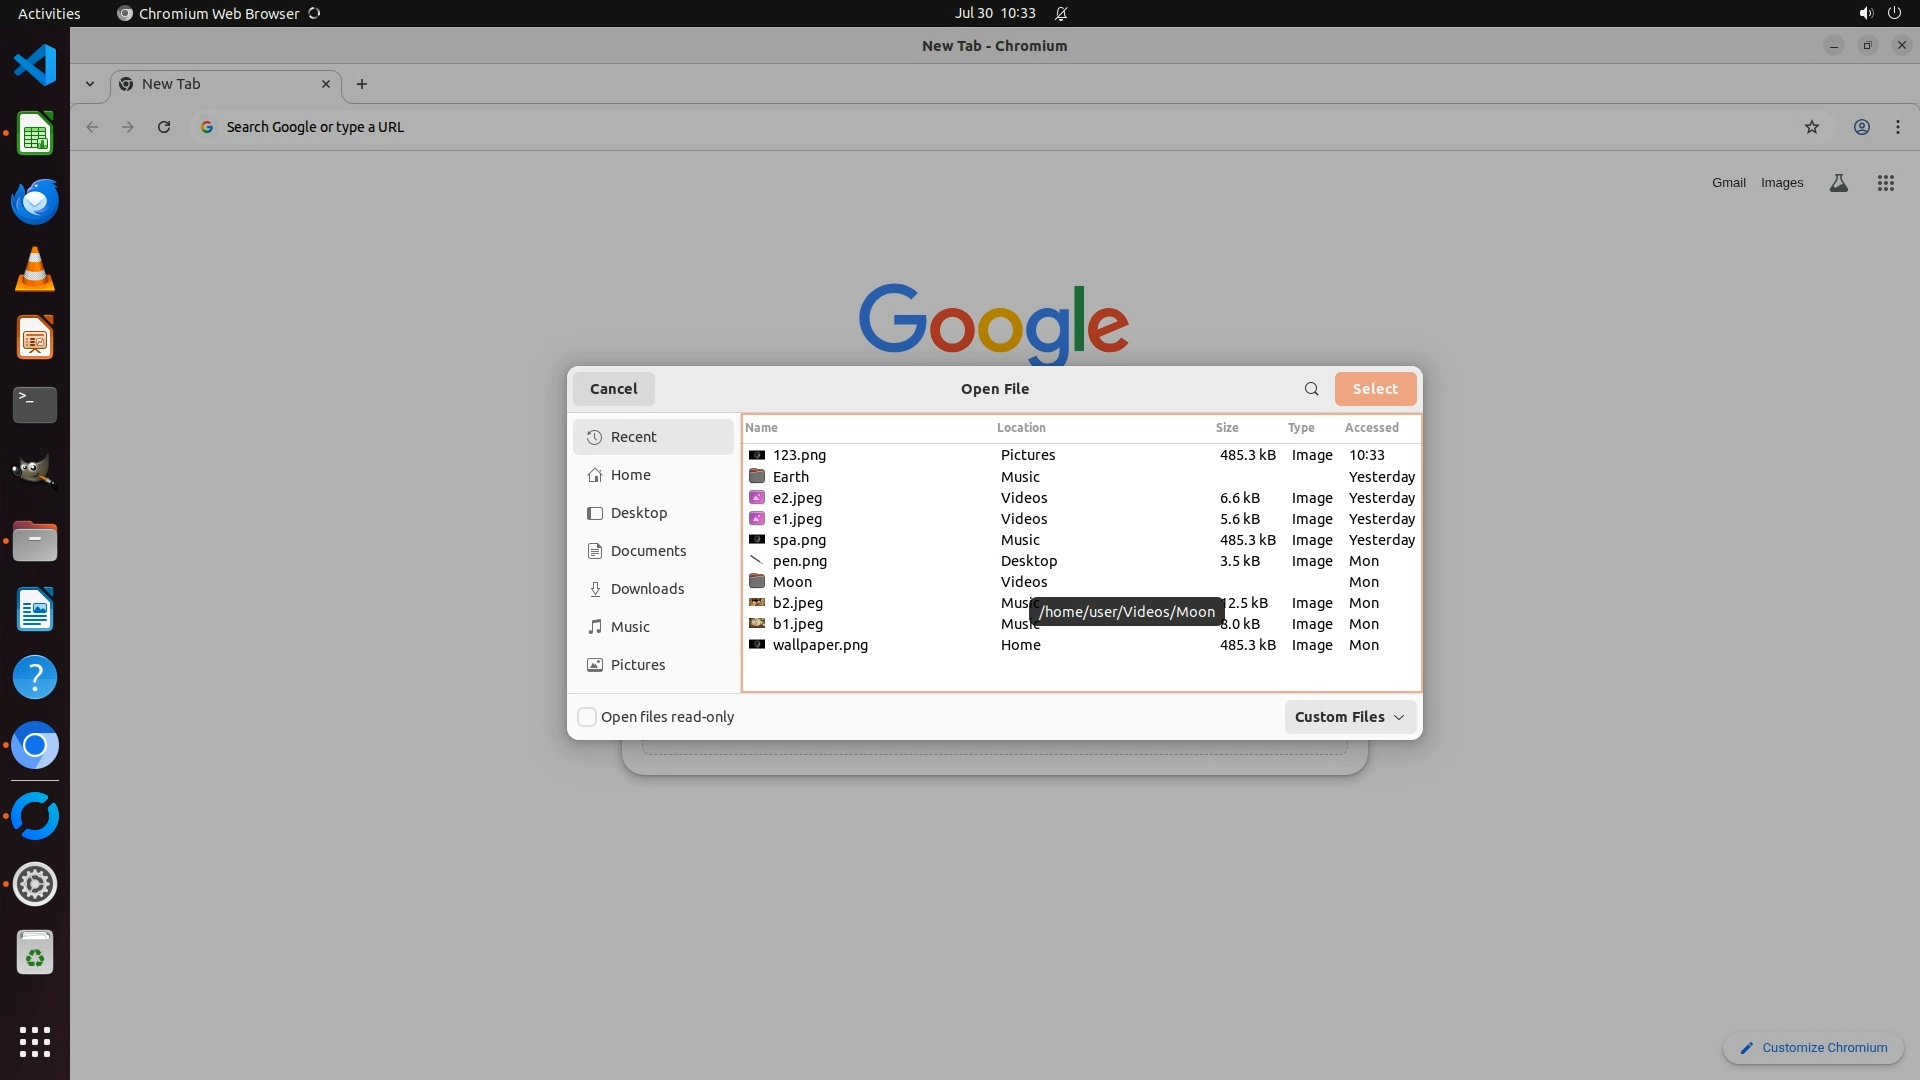The width and height of the screenshot is (1920, 1080).
Task: Select Recent in the sidebar
Action: coord(633,437)
